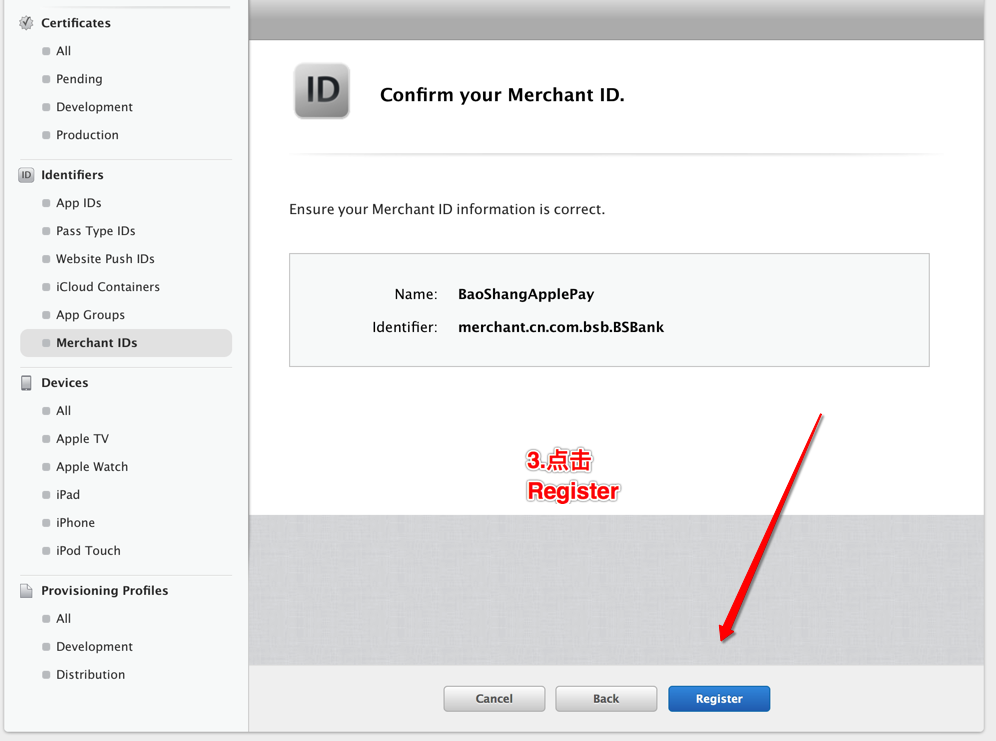The image size is (996, 741).
Task: Click the Back button
Action: (606, 698)
